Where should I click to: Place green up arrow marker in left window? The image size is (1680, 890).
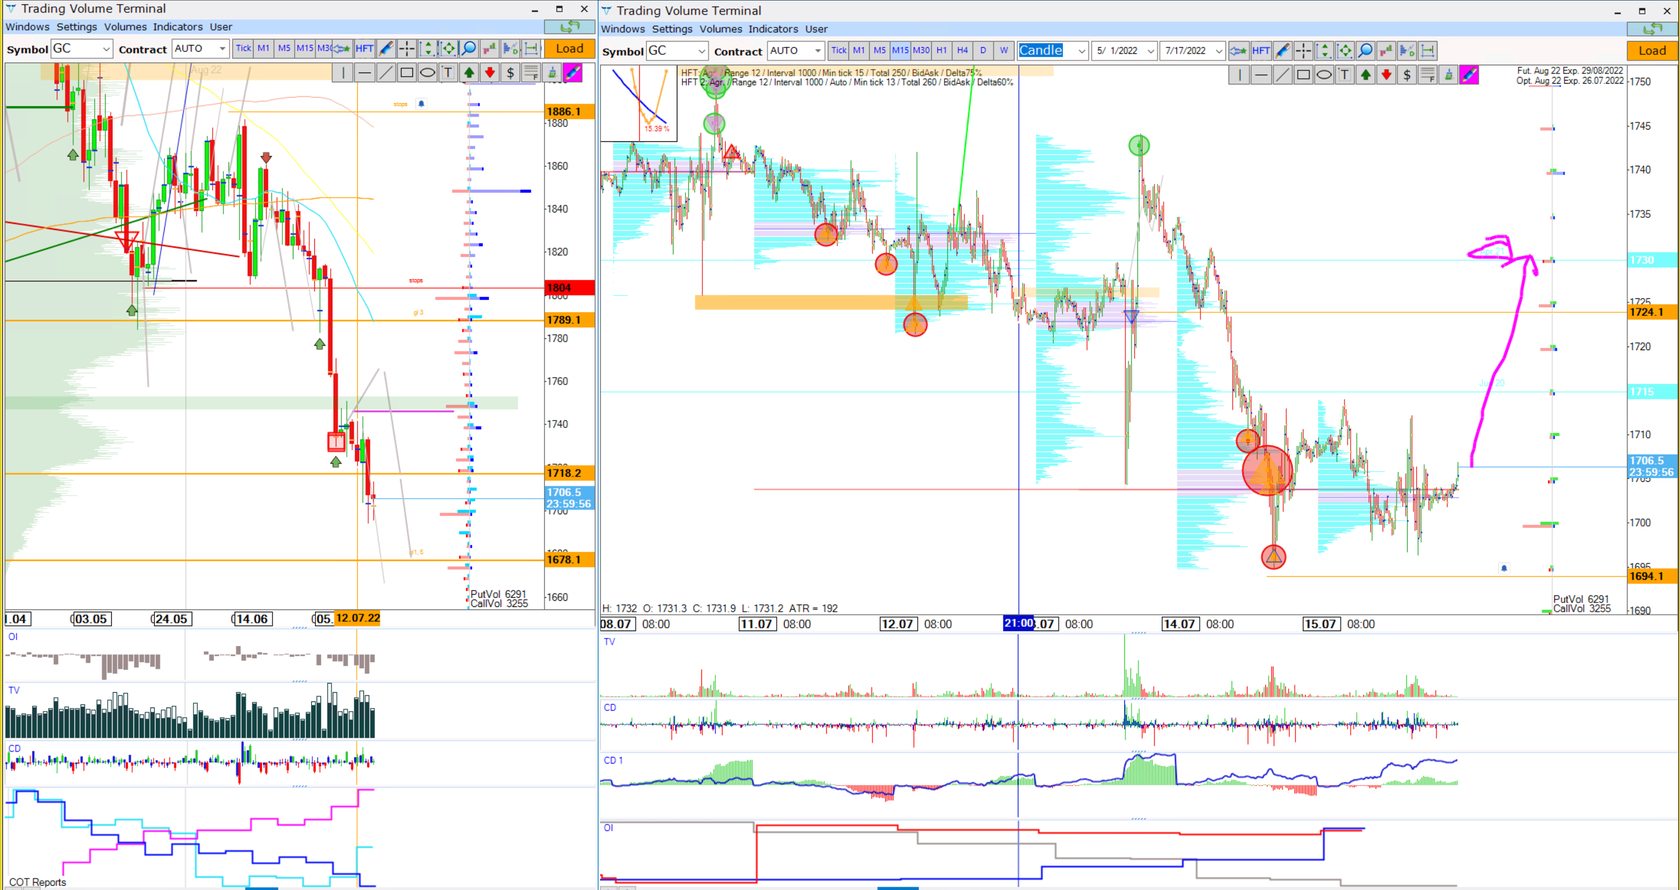(469, 72)
